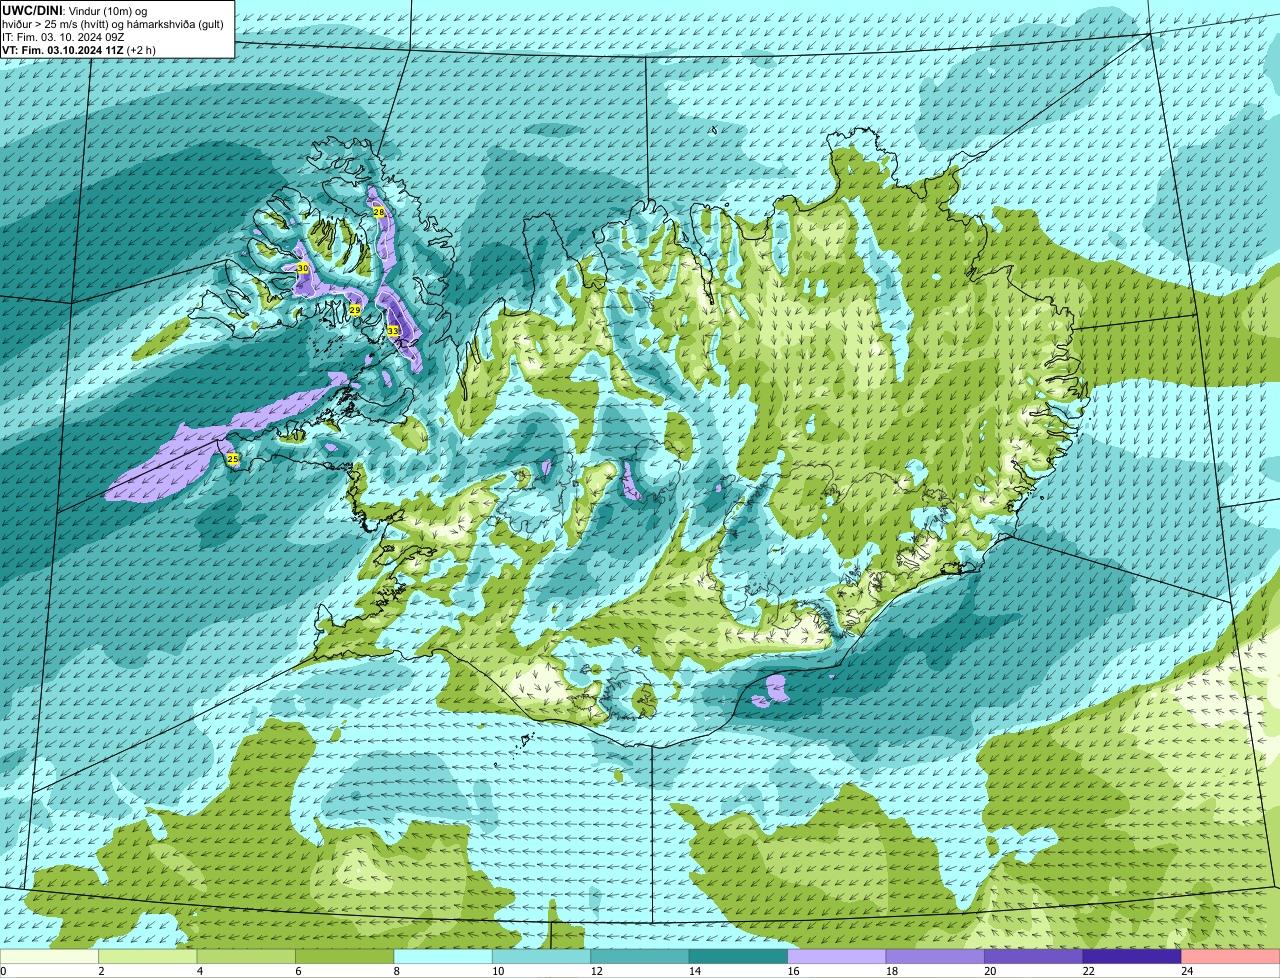Select the 12–14 m/s legend swatch
Viewport: 1280px width, 978px height.
point(640,957)
